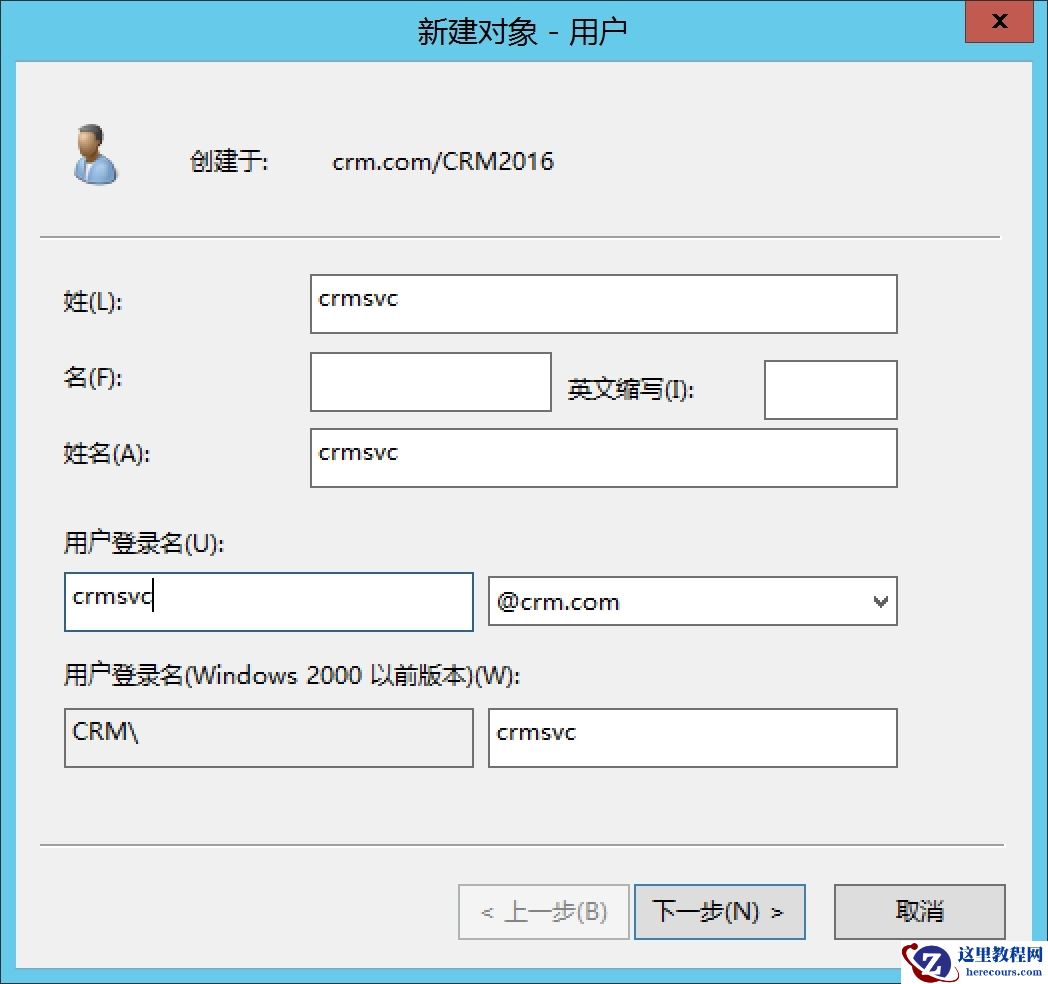
Task: Click the disabled 上一步(B) button
Action: [x=543, y=911]
